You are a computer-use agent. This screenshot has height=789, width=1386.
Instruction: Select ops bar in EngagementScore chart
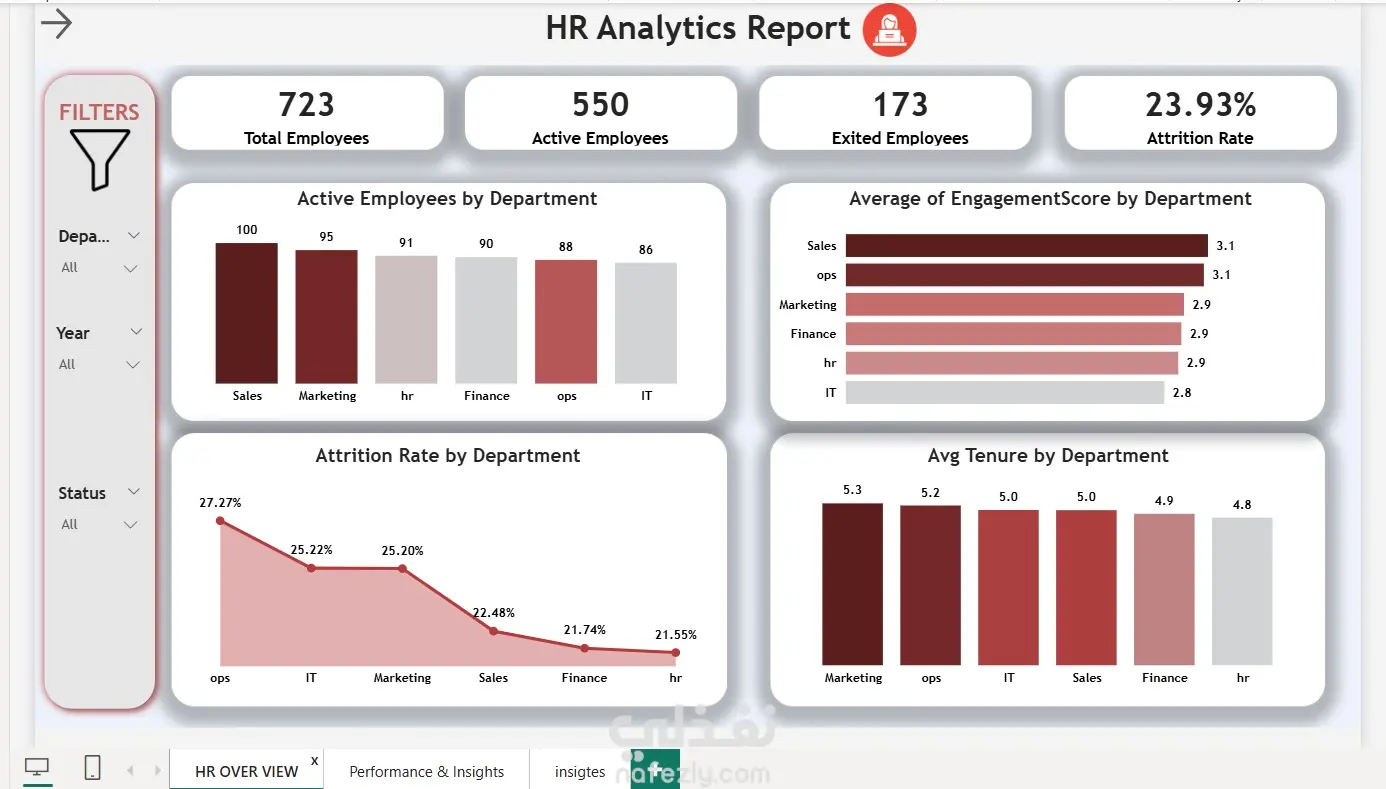(1025, 275)
